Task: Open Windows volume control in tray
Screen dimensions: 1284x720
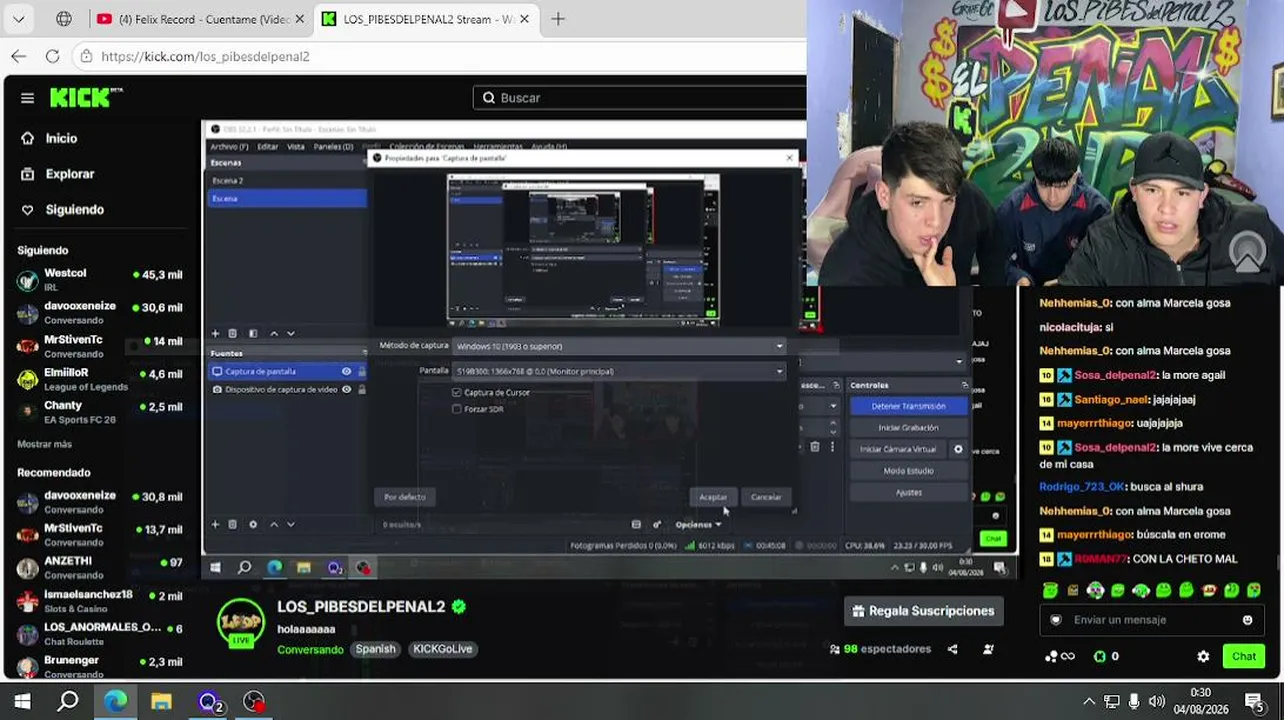Action: tap(1157, 701)
